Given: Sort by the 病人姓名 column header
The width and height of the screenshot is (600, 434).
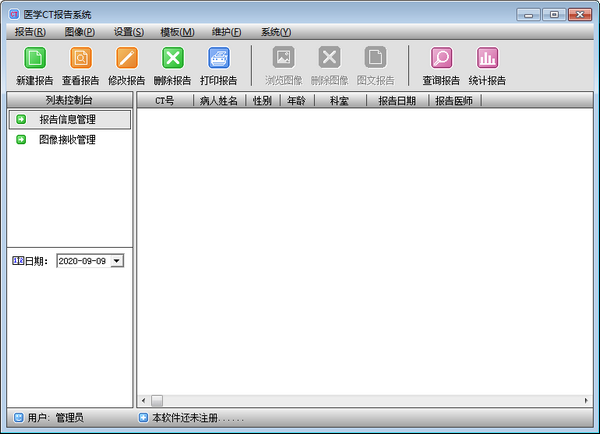Looking at the screenshot, I should 219,101.
